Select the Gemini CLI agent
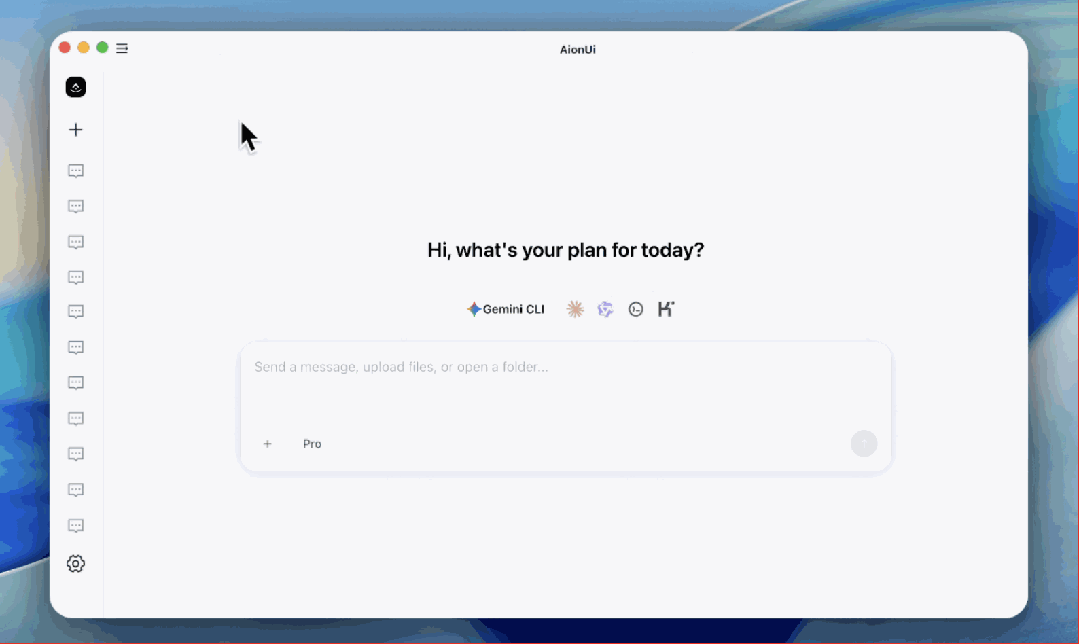 coord(506,310)
